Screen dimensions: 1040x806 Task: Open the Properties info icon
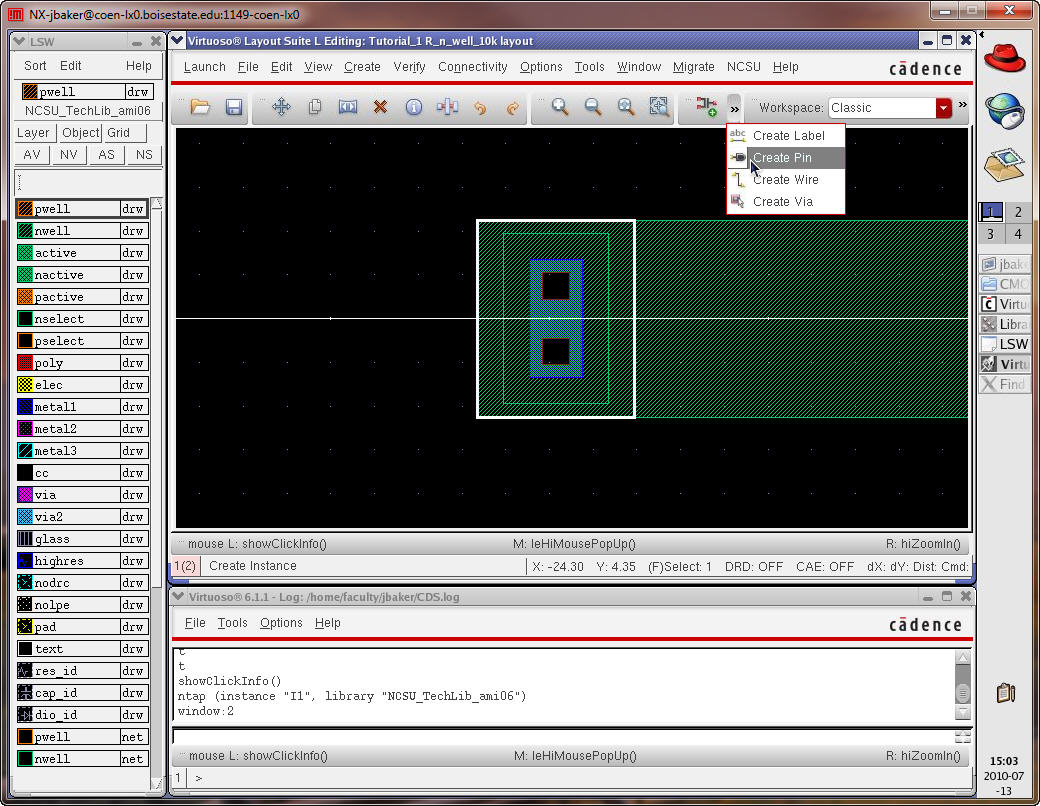[x=413, y=107]
